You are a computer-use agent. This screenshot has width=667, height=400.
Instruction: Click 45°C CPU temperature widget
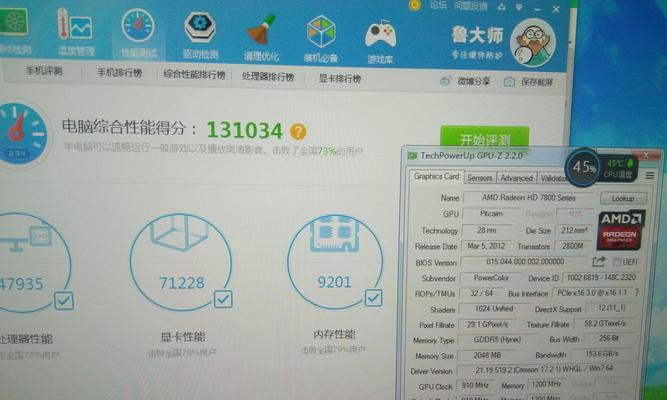point(619,169)
